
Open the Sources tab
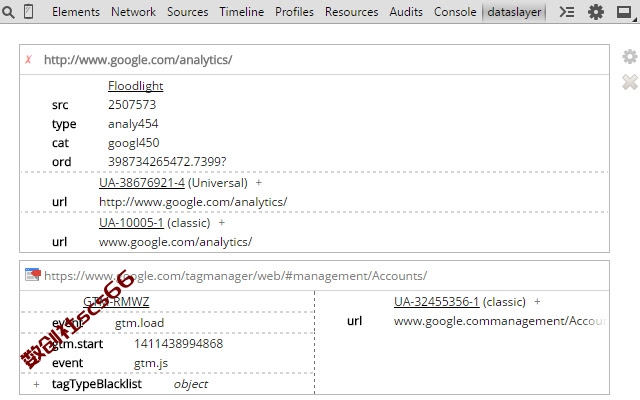(188, 12)
